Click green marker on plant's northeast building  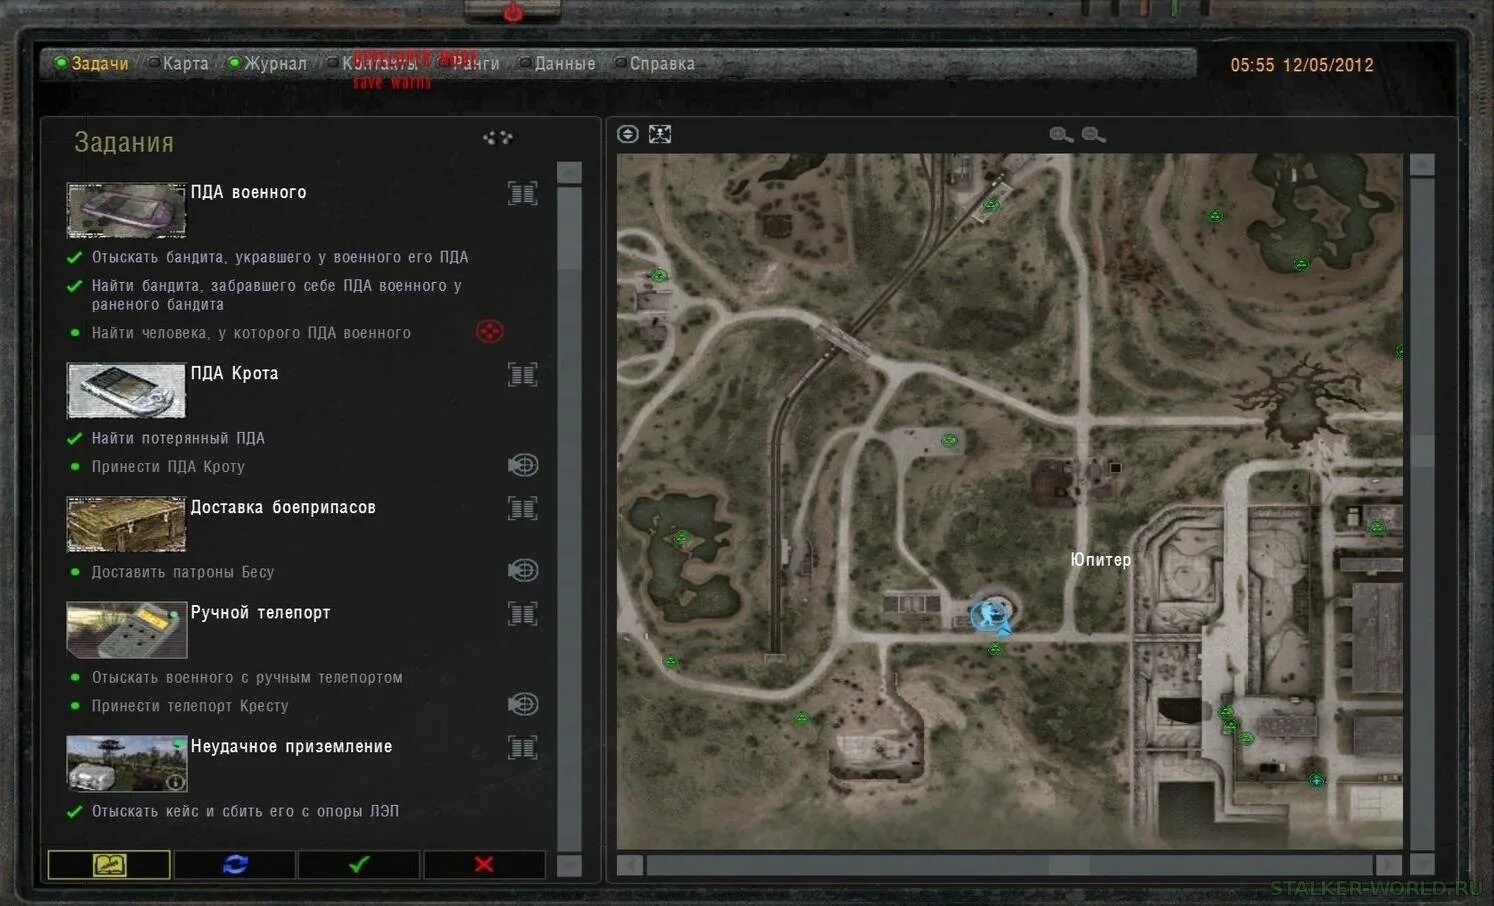[x=1377, y=528]
